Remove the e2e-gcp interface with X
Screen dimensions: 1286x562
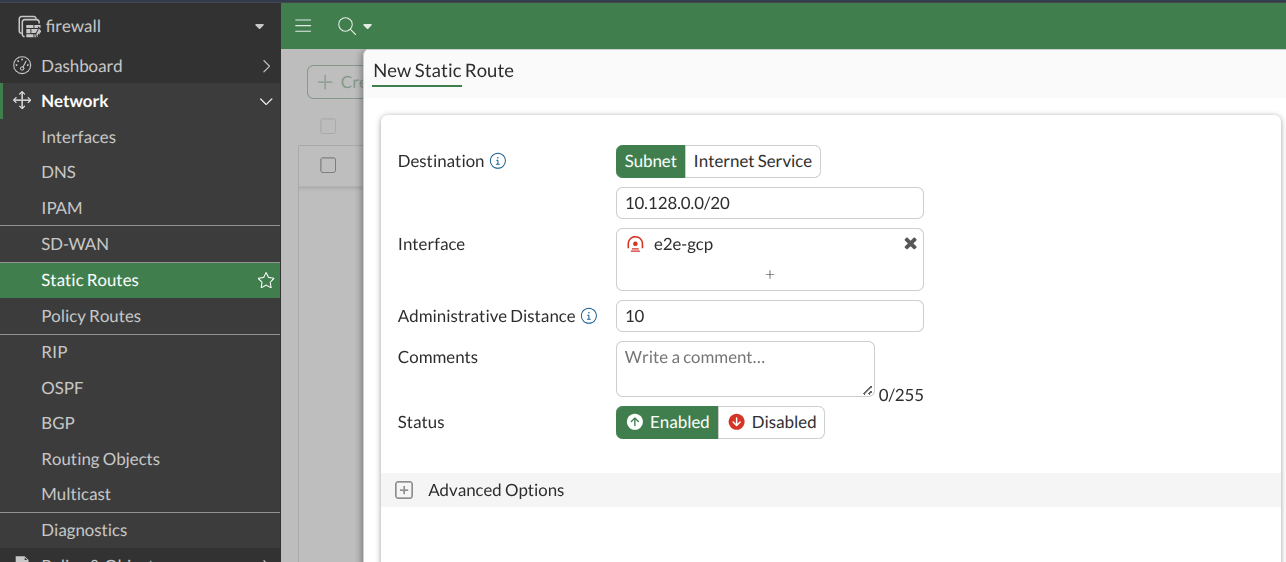[910, 243]
